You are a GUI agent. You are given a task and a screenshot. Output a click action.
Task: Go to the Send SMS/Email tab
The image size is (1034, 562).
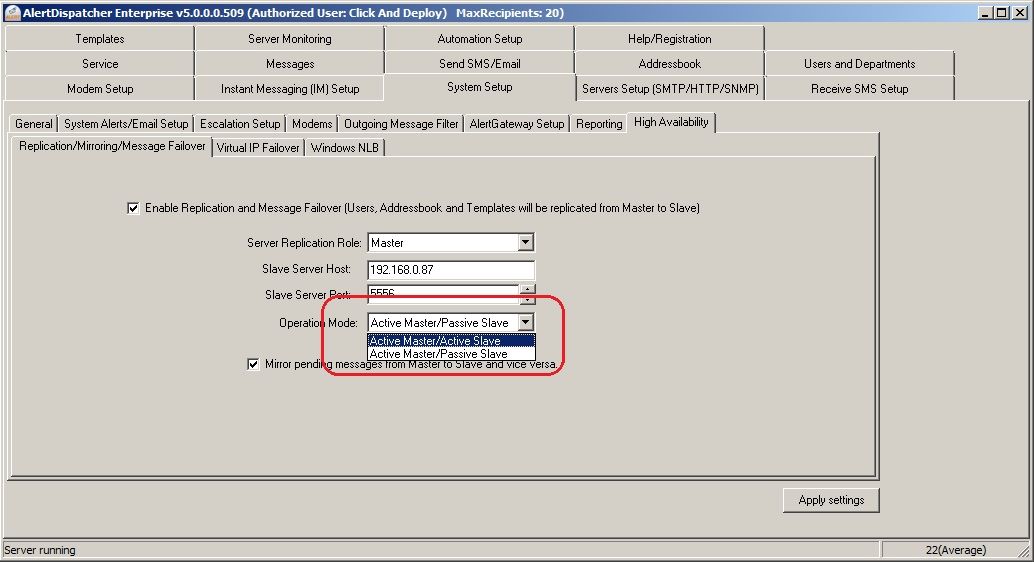click(x=479, y=64)
